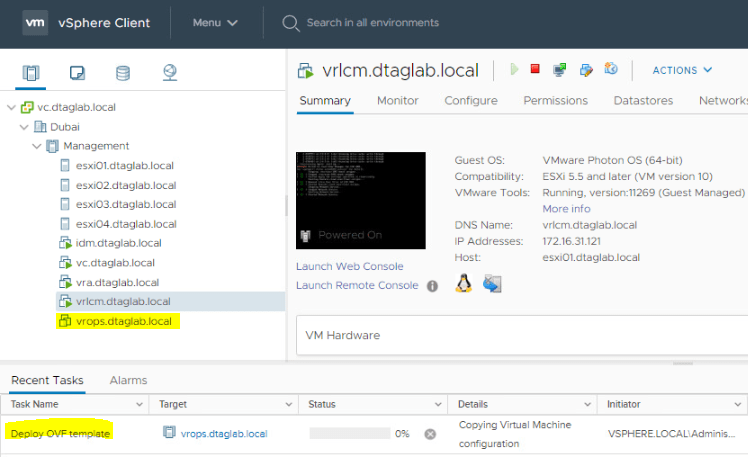The width and height of the screenshot is (748, 457).
Task: Click the Edit Settings icon
Action: [586, 70]
